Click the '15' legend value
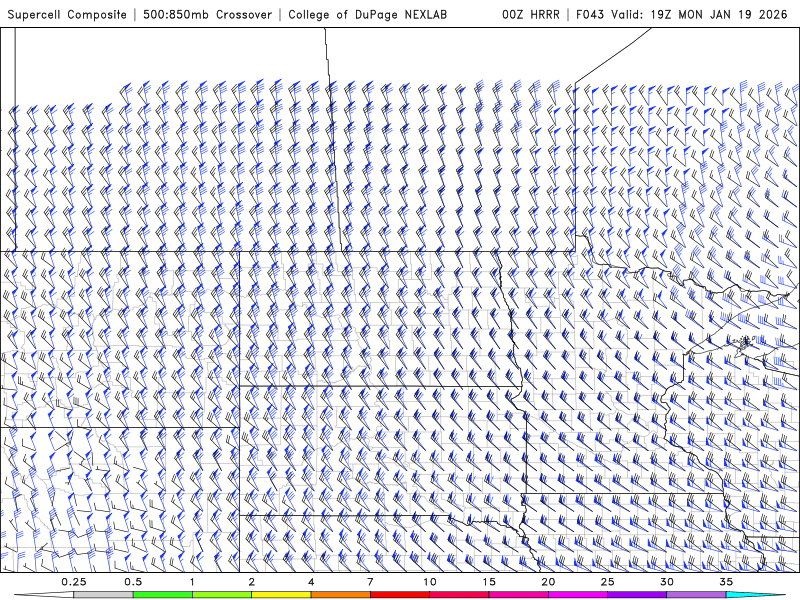This screenshot has height=600, width=800. pos(489,582)
